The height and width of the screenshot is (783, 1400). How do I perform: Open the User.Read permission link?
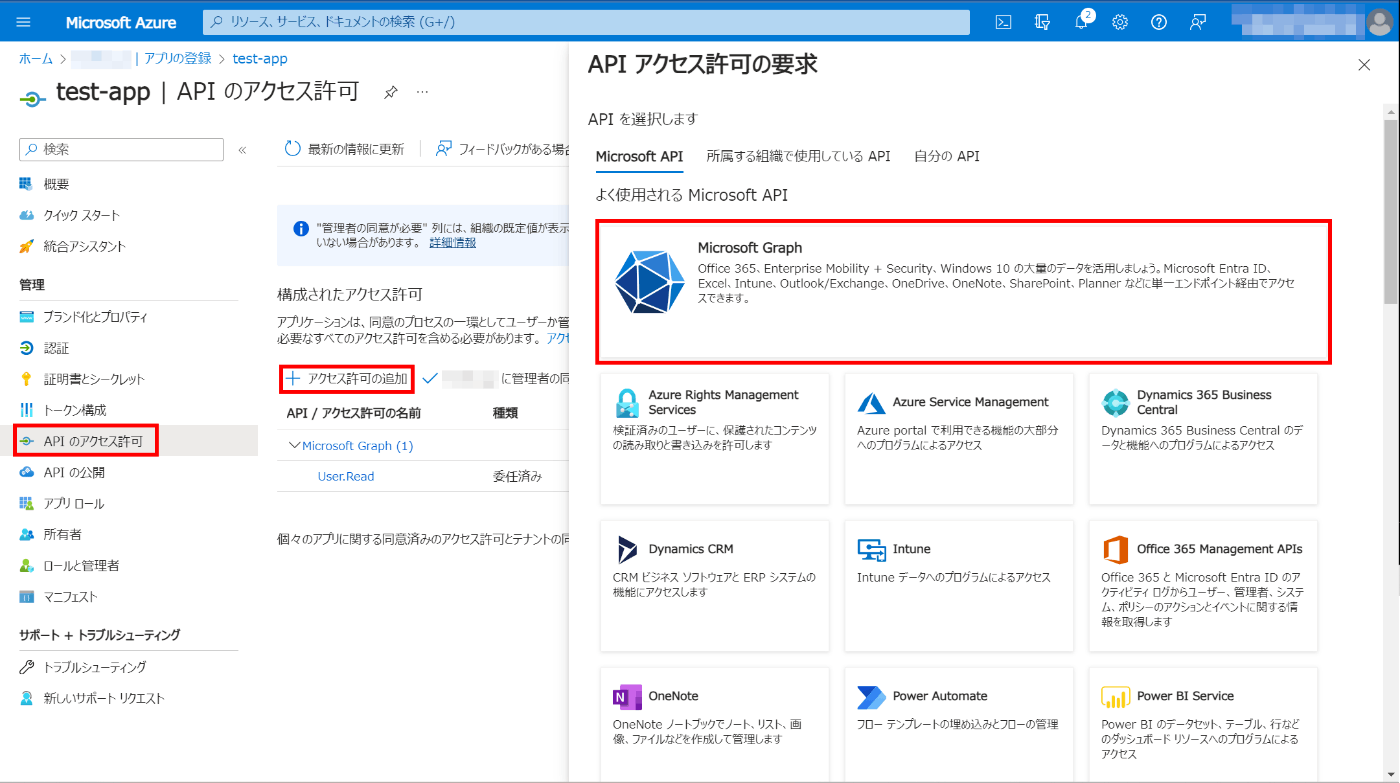[x=346, y=477]
